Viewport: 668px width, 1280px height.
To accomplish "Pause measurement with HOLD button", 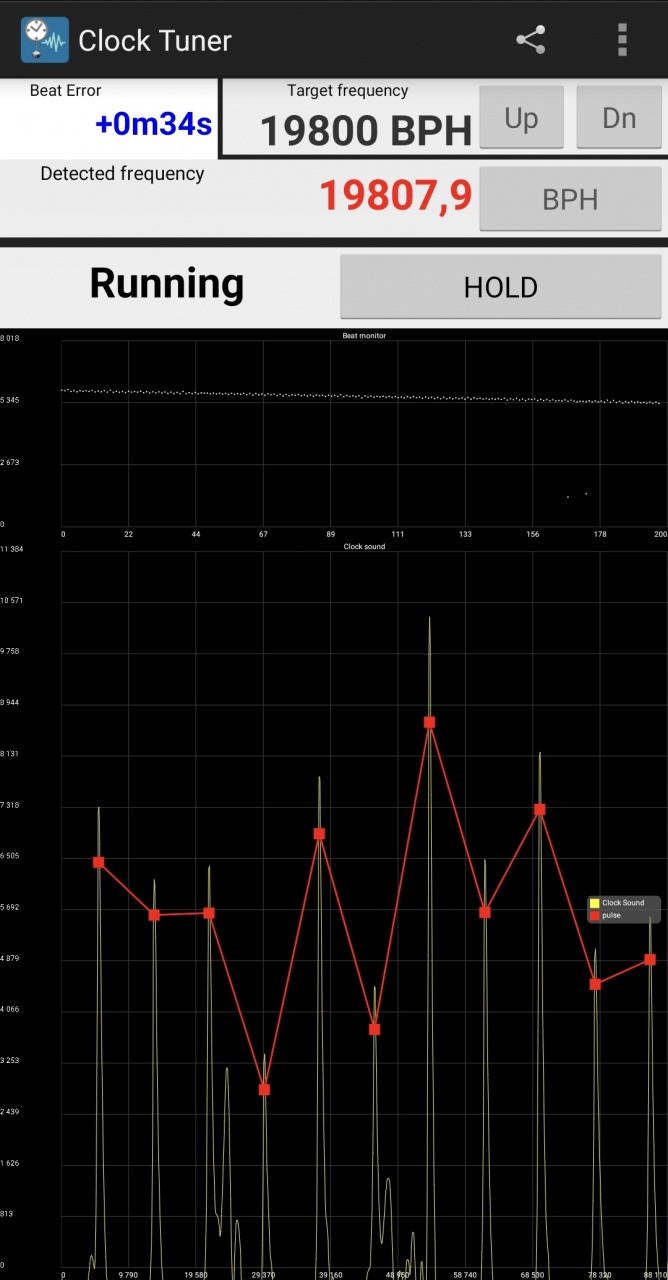I will pyautogui.click(x=500, y=287).
